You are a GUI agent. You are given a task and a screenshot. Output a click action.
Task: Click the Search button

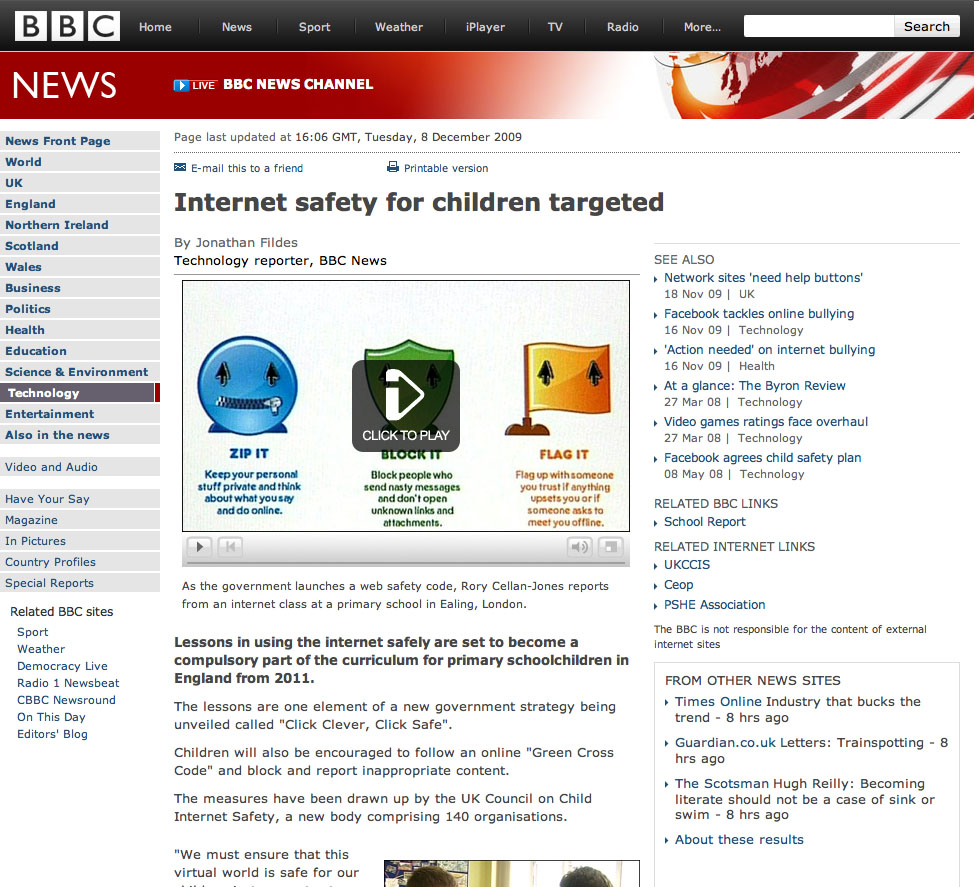pos(925,26)
